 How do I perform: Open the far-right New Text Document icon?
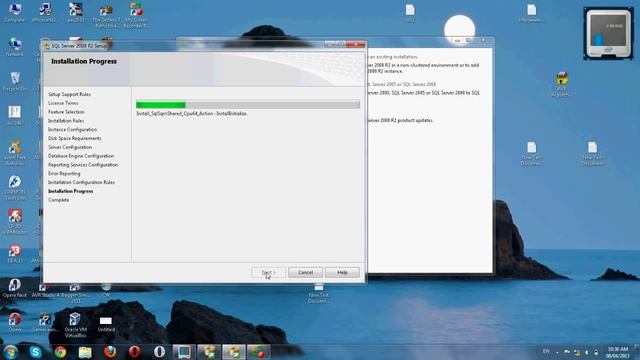coord(592,153)
